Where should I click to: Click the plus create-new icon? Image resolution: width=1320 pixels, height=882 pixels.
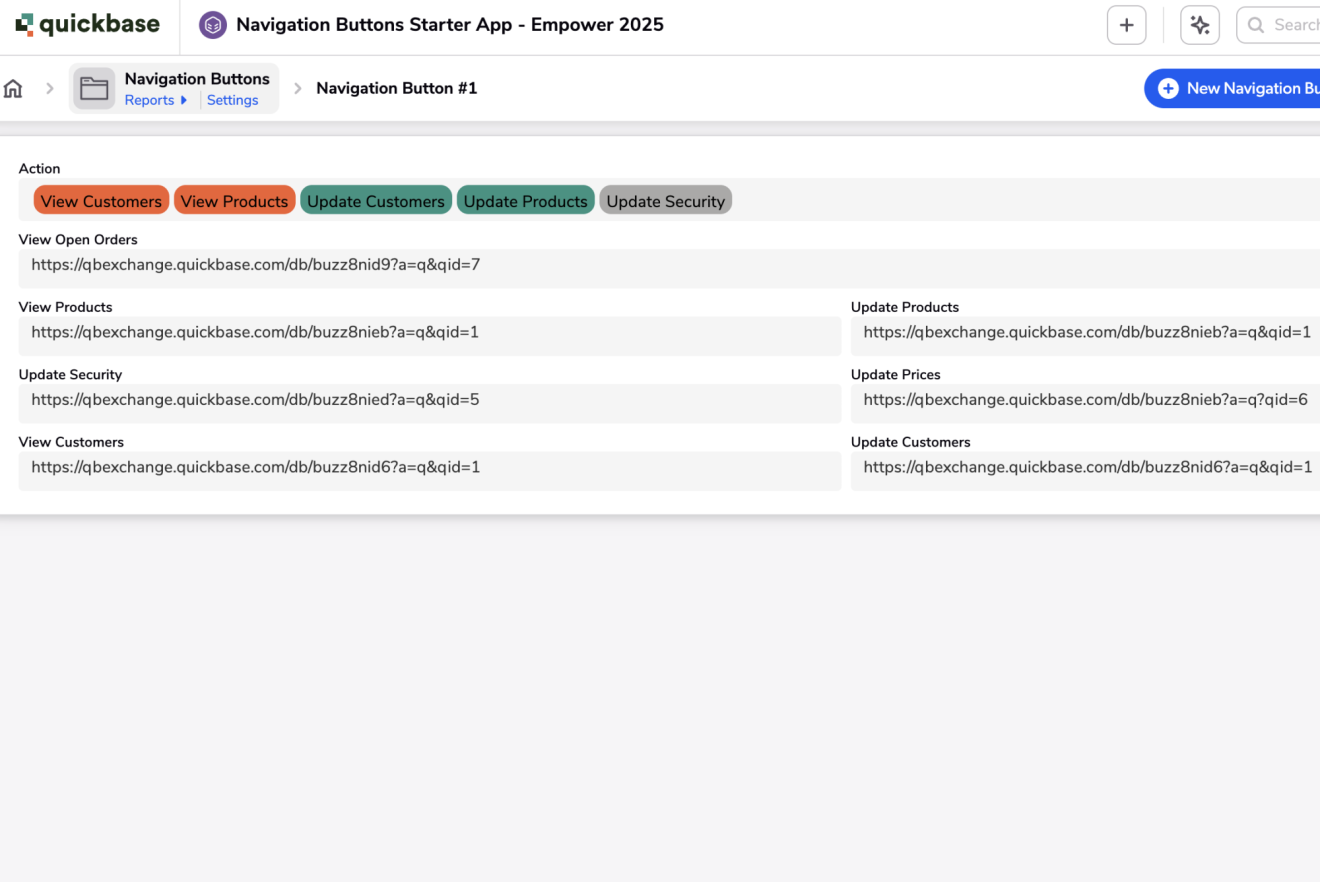(1126, 25)
